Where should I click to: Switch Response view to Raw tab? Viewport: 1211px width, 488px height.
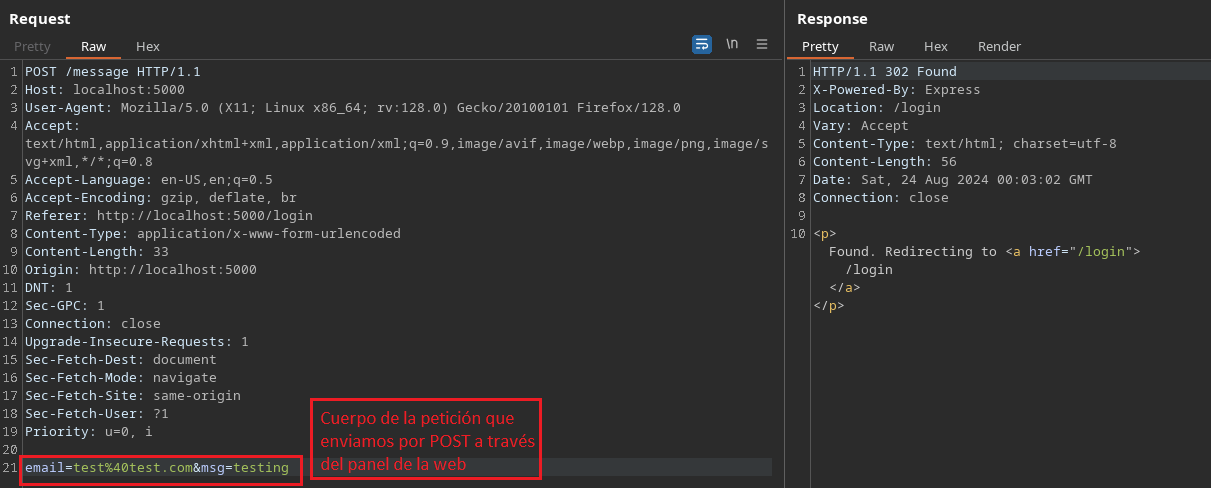tap(881, 46)
